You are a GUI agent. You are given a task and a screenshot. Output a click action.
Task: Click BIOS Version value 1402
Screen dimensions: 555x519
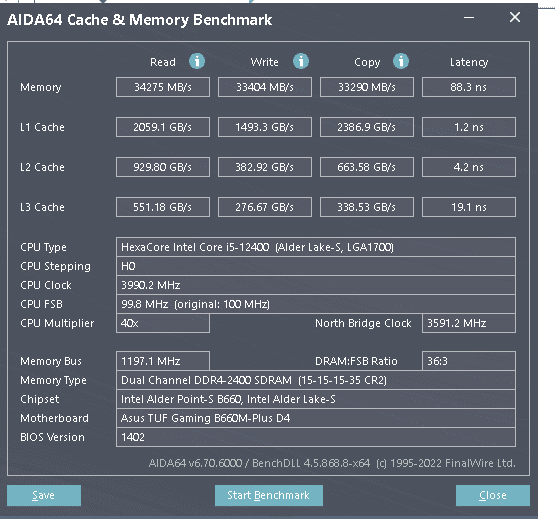coord(316,438)
